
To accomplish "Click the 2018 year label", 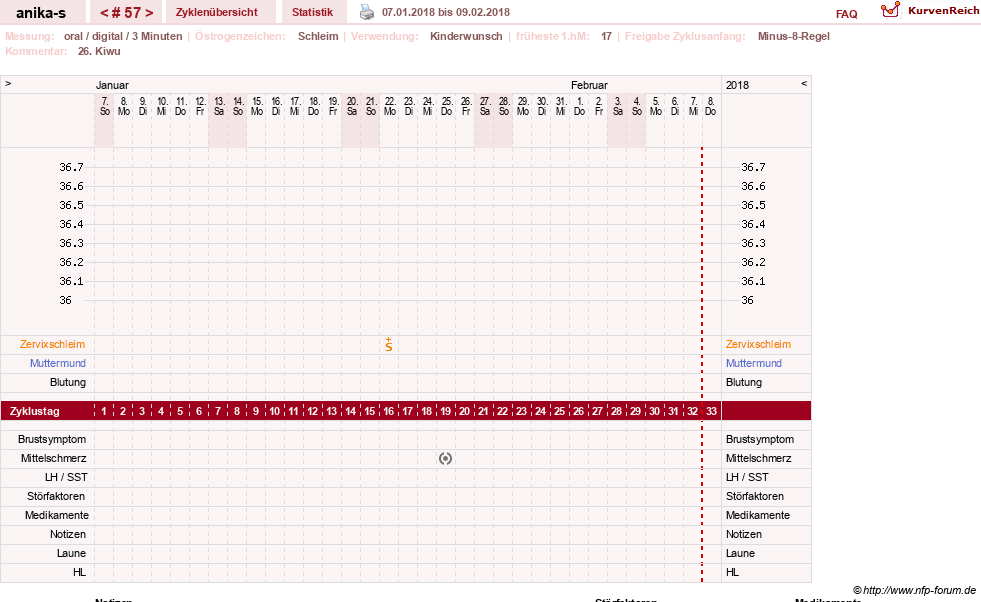I will pyautogui.click(x=737, y=85).
